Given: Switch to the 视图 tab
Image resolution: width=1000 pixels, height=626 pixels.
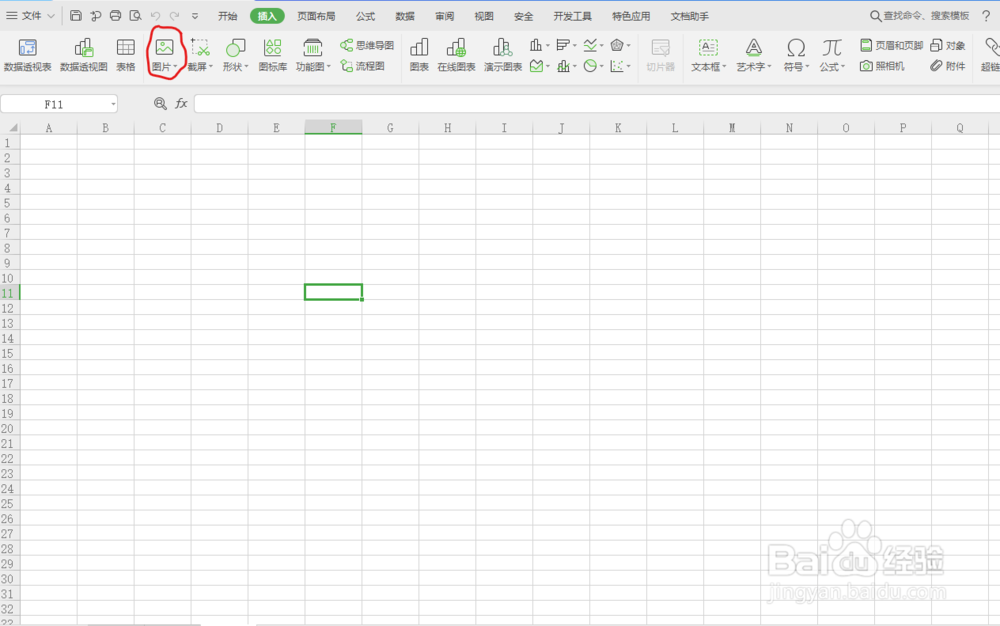Looking at the screenshot, I should (x=484, y=16).
